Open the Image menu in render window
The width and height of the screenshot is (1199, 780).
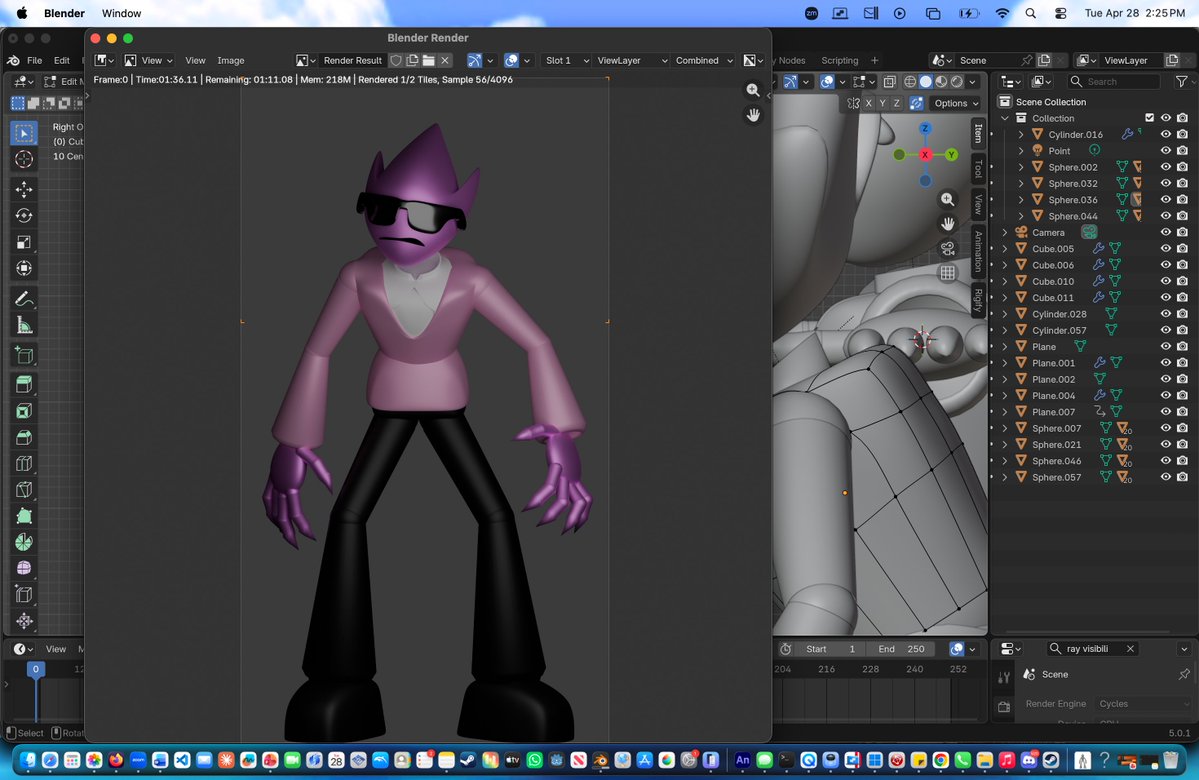point(230,60)
